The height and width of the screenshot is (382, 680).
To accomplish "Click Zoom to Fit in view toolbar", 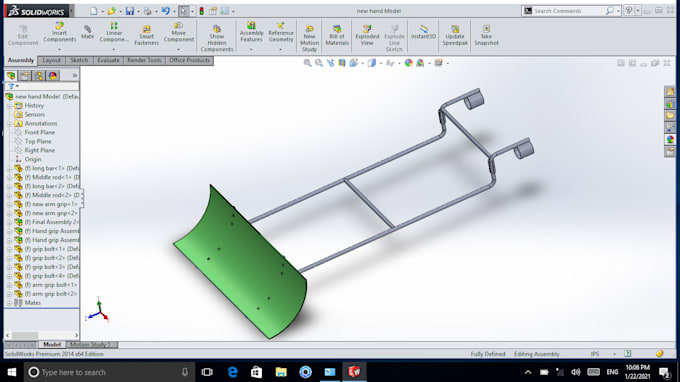I will pyautogui.click(x=307, y=63).
